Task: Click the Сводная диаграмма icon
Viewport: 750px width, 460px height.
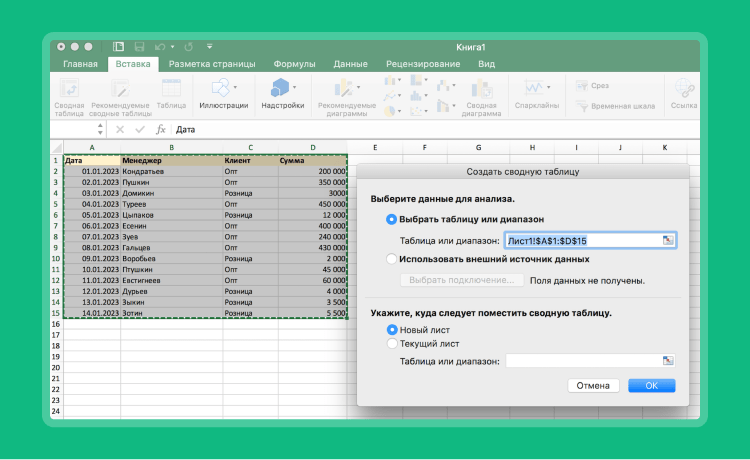Action: [482, 90]
